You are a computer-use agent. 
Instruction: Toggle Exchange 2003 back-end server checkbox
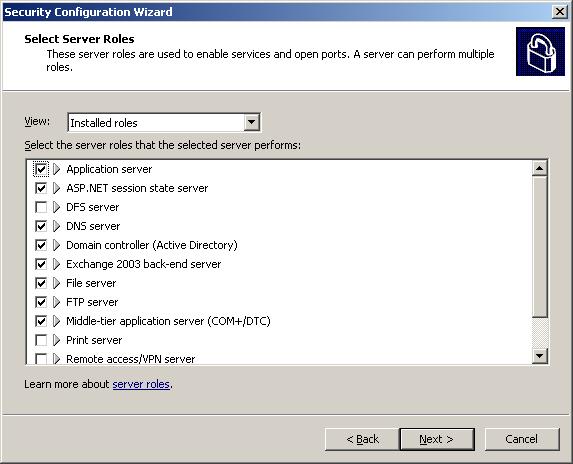41,264
